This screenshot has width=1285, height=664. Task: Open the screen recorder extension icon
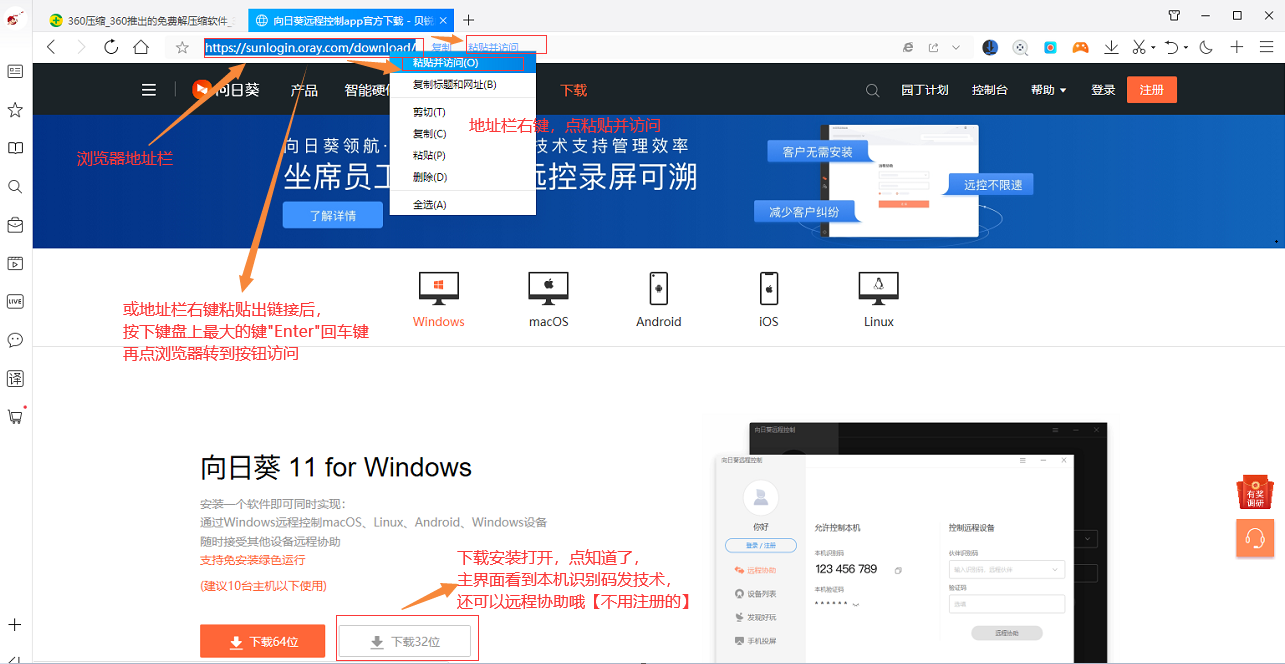point(1051,47)
